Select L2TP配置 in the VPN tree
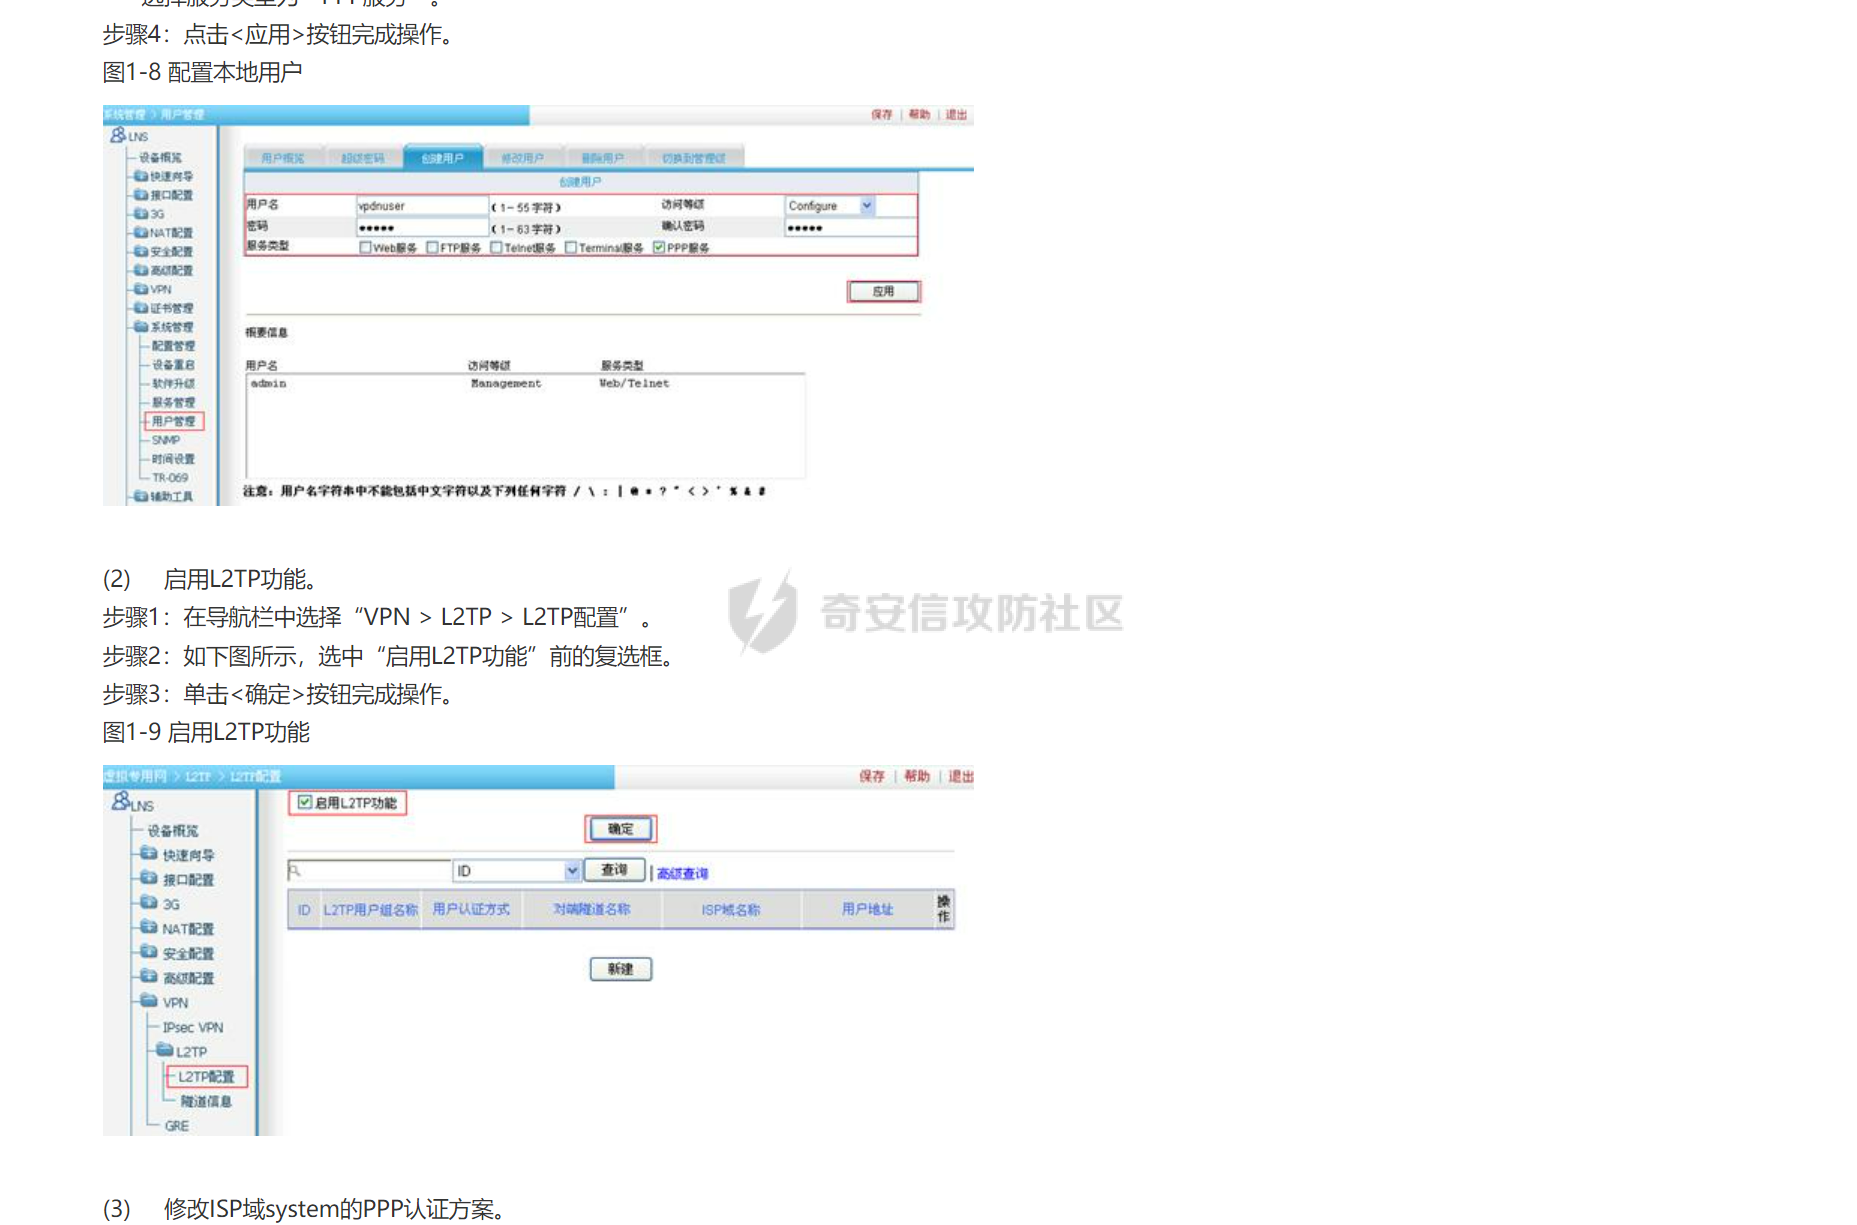The width and height of the screenshot is (1857, 1225). click(x=206, y=1076)
